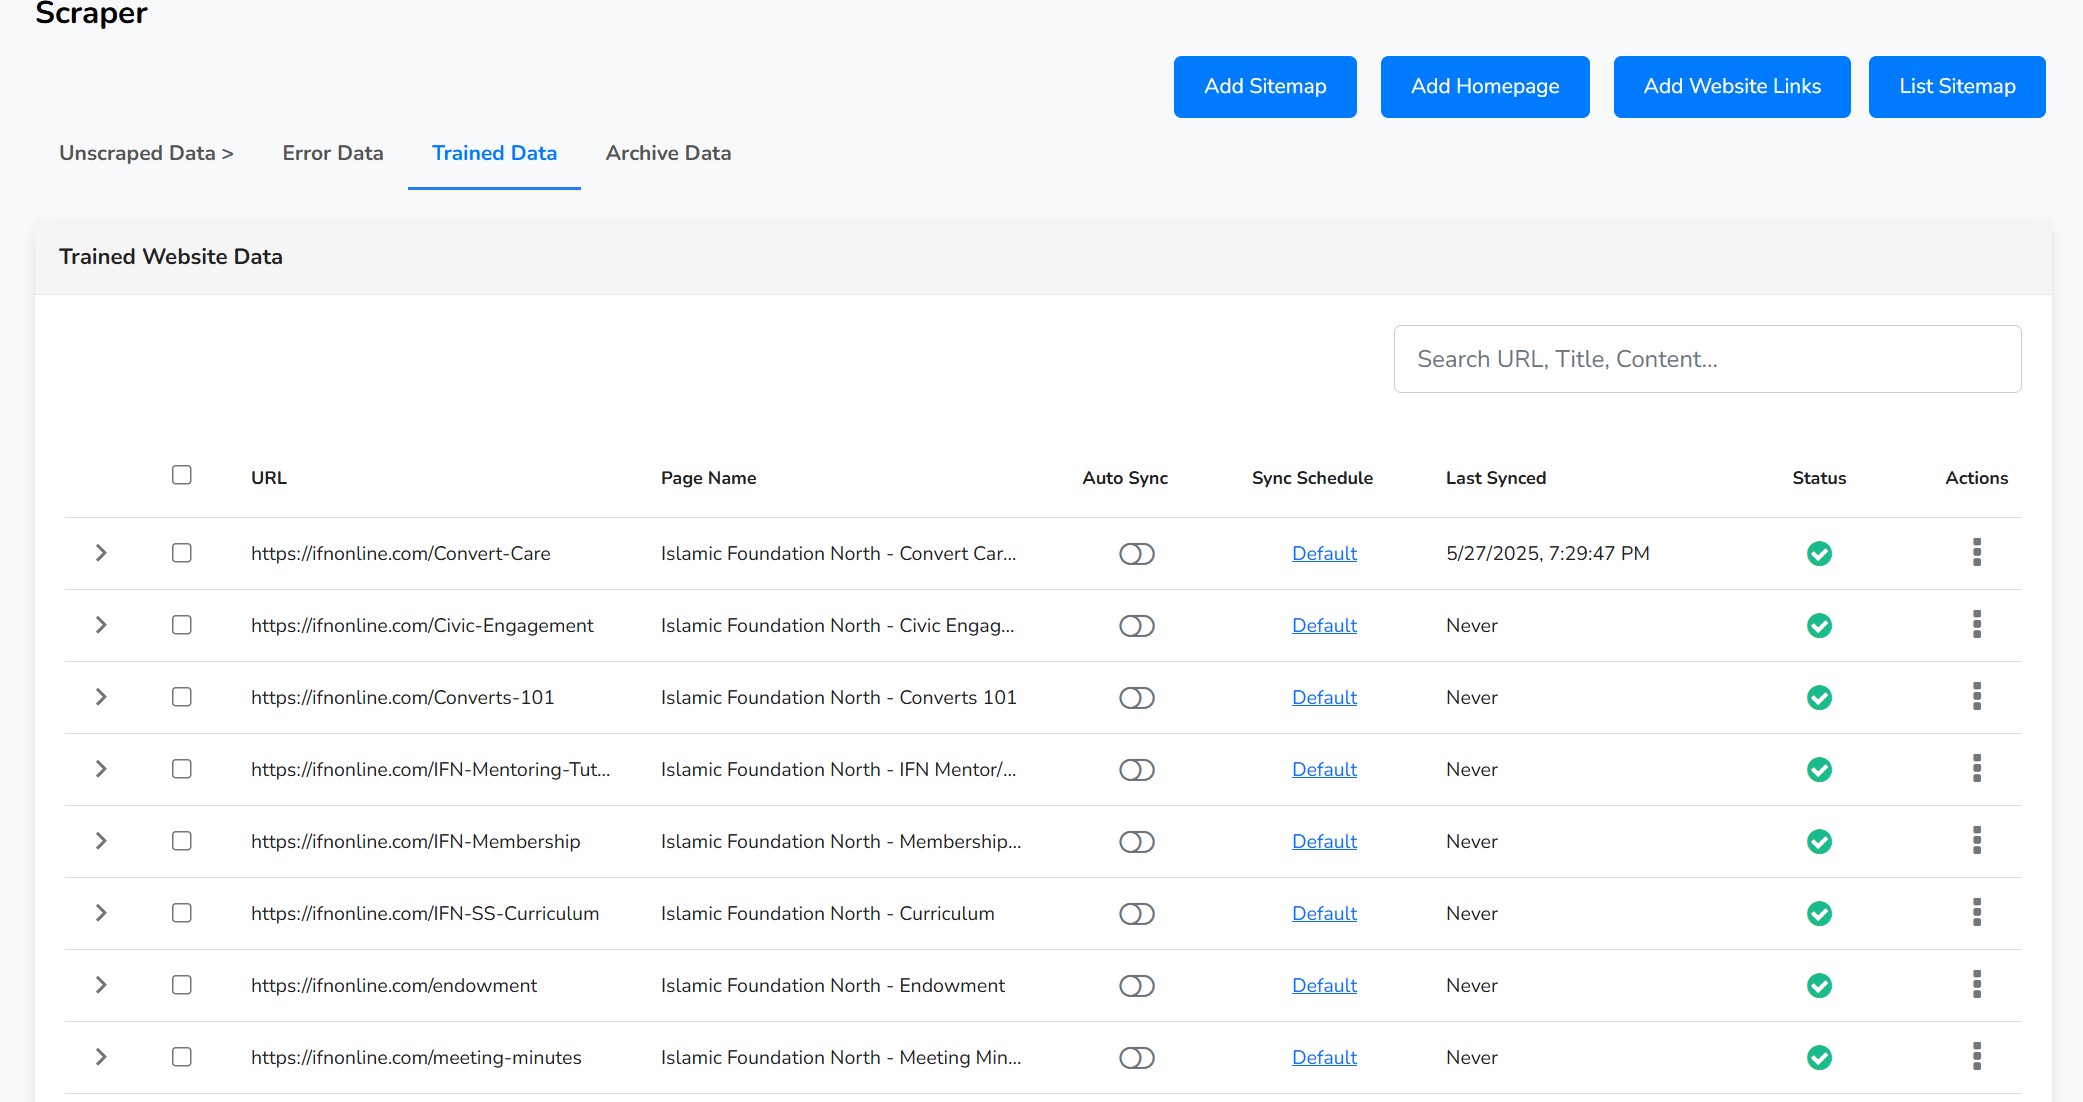Viewport: 2083px width, 1102px height.
Task: Enable Auto Sync for Convert-Care page
Action: 1136,554
